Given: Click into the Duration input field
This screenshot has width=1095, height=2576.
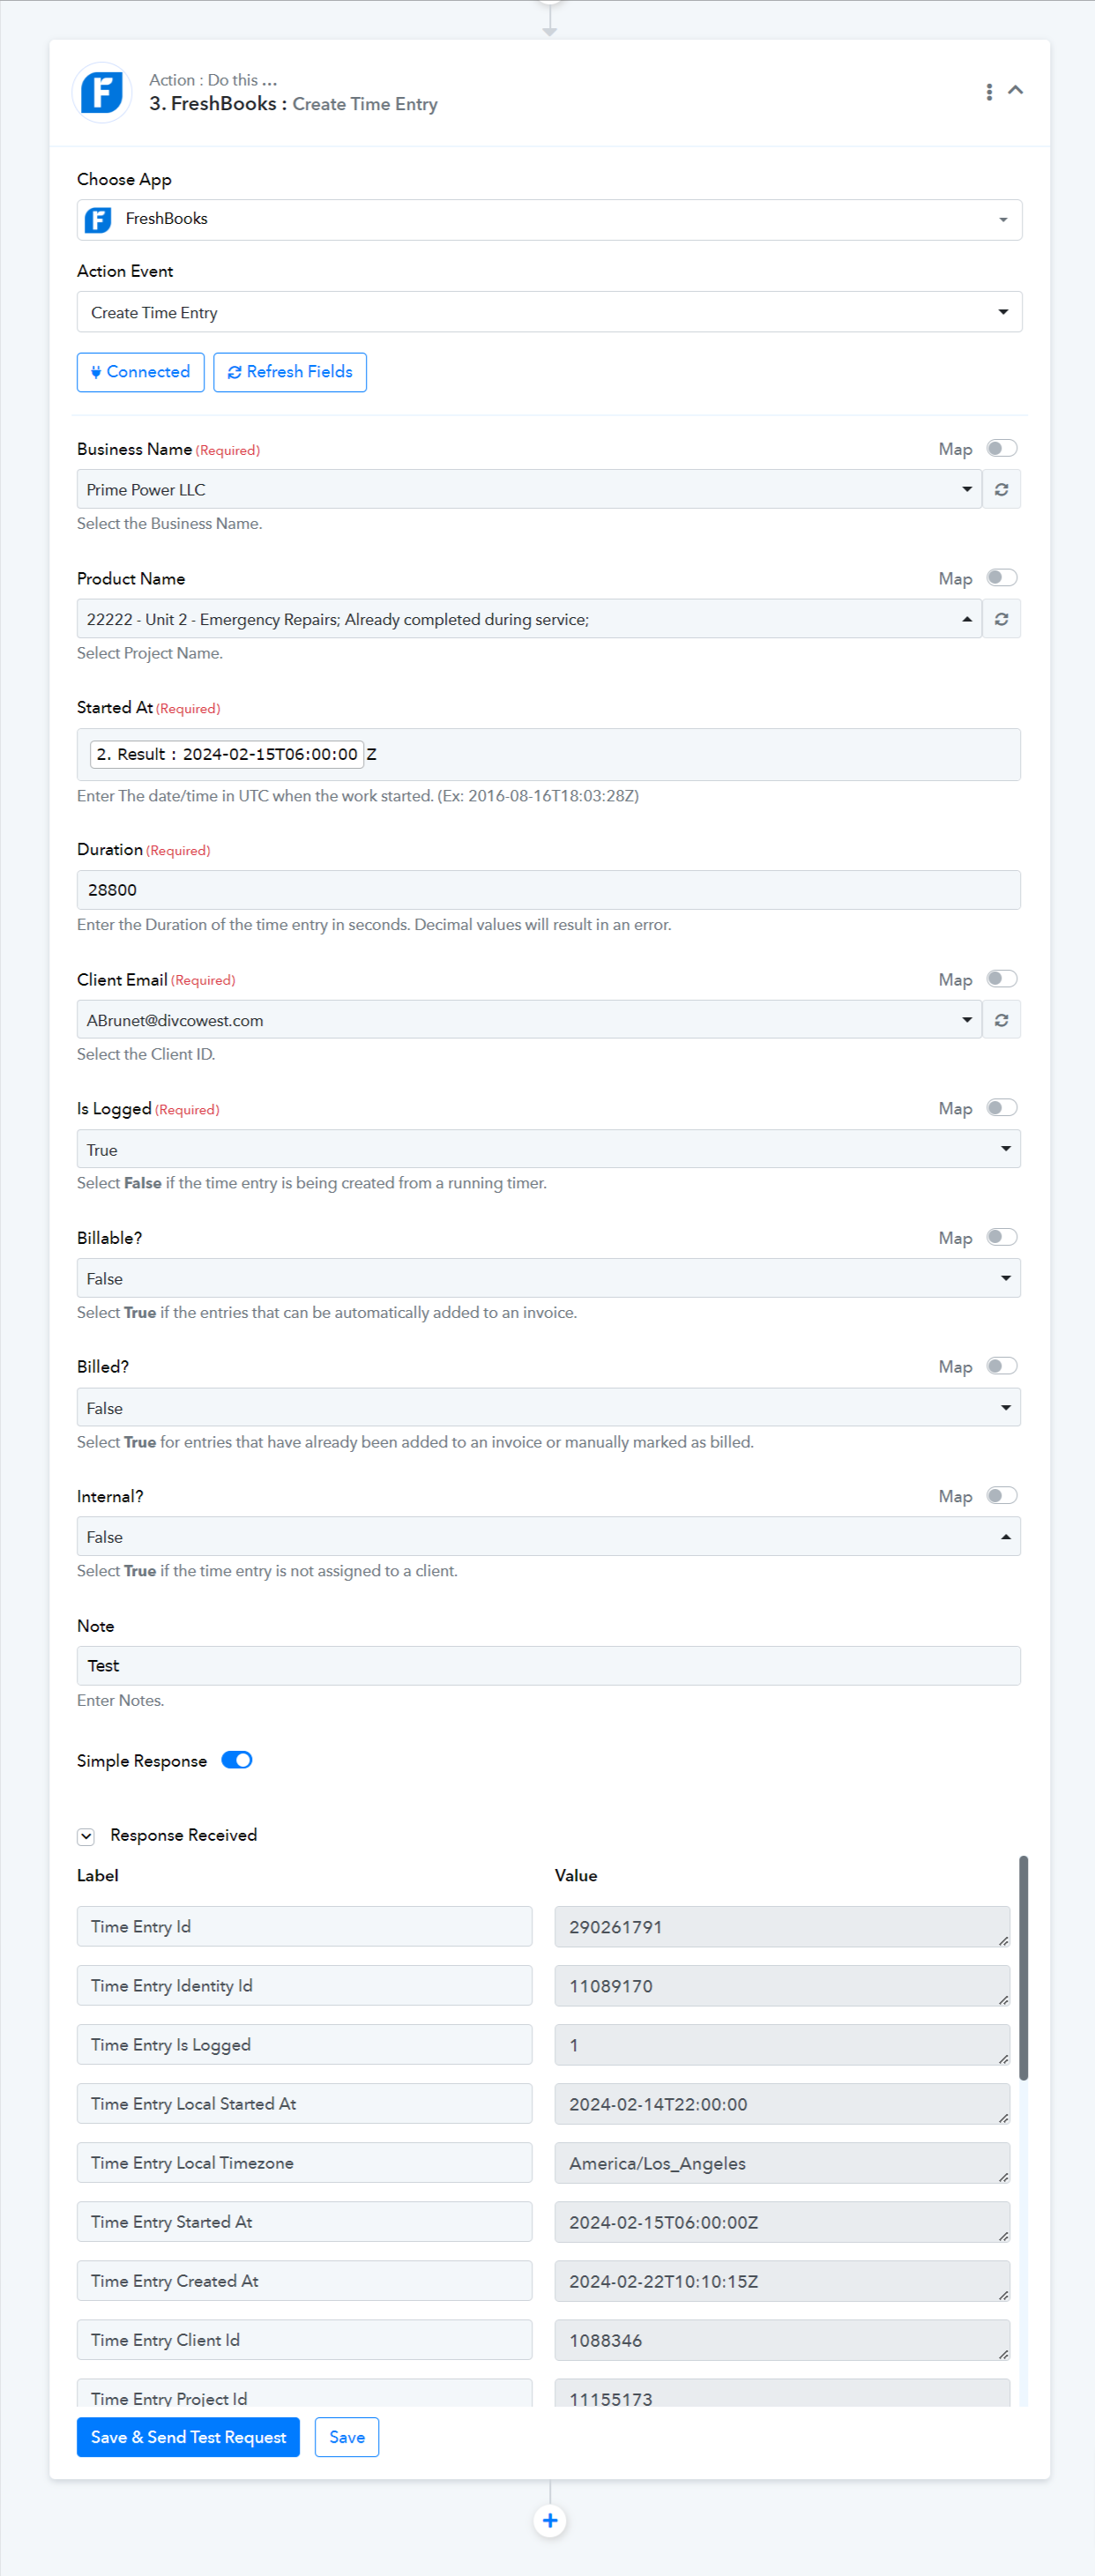Looking at the screenshot, I should (x=549, y=890).
